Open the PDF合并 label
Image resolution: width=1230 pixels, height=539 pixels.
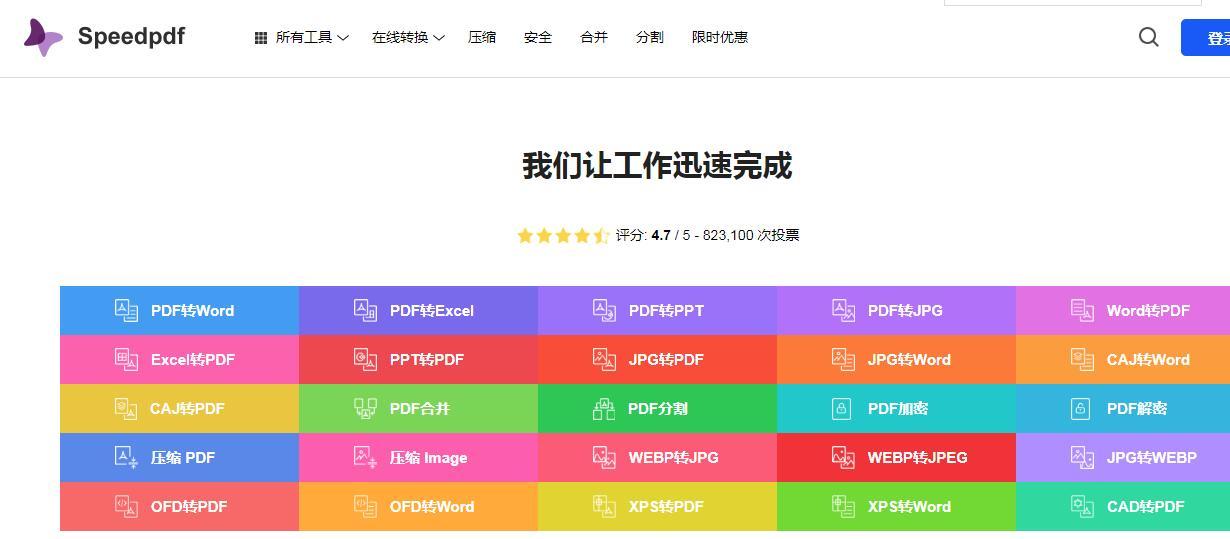[x=420, y=409]
